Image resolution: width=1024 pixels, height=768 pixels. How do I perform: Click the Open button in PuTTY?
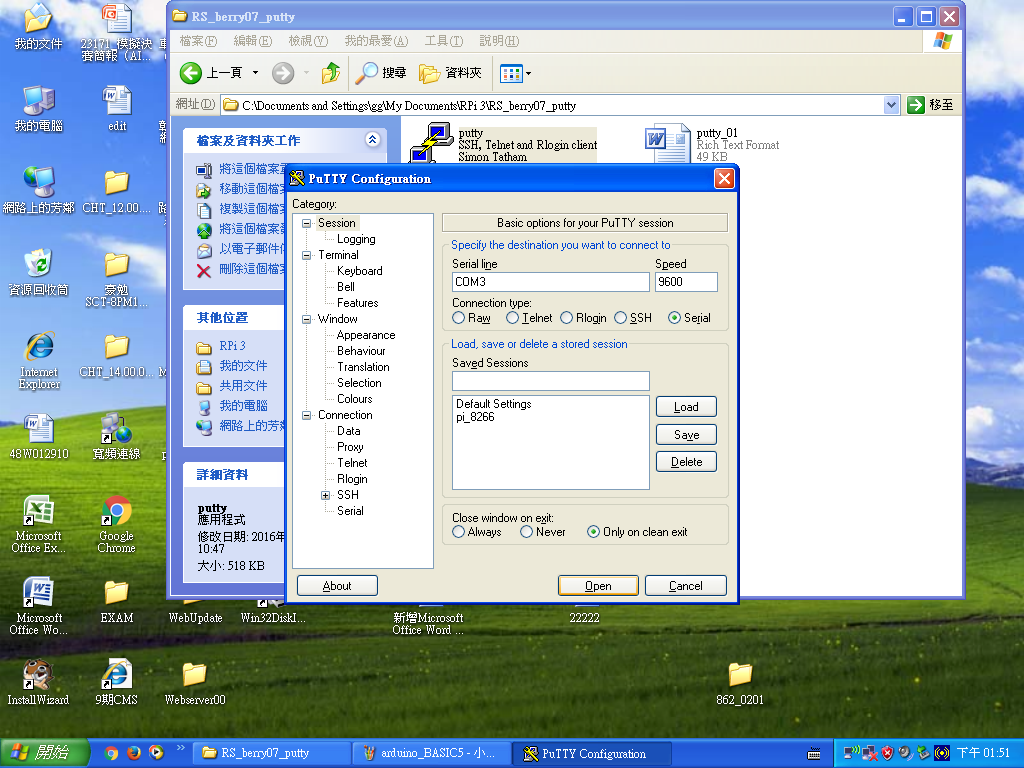pyautogui.click(x=598, y=585)
